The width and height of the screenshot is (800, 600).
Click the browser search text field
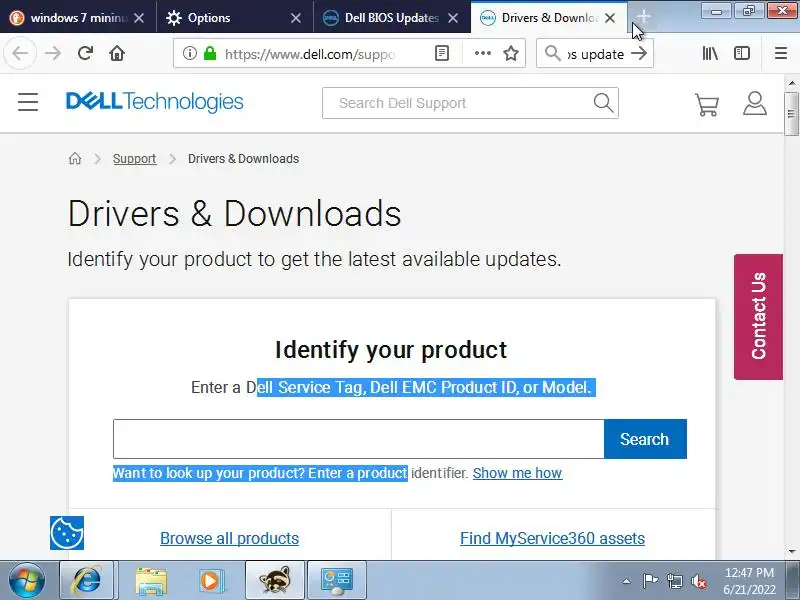pos(595,54)
